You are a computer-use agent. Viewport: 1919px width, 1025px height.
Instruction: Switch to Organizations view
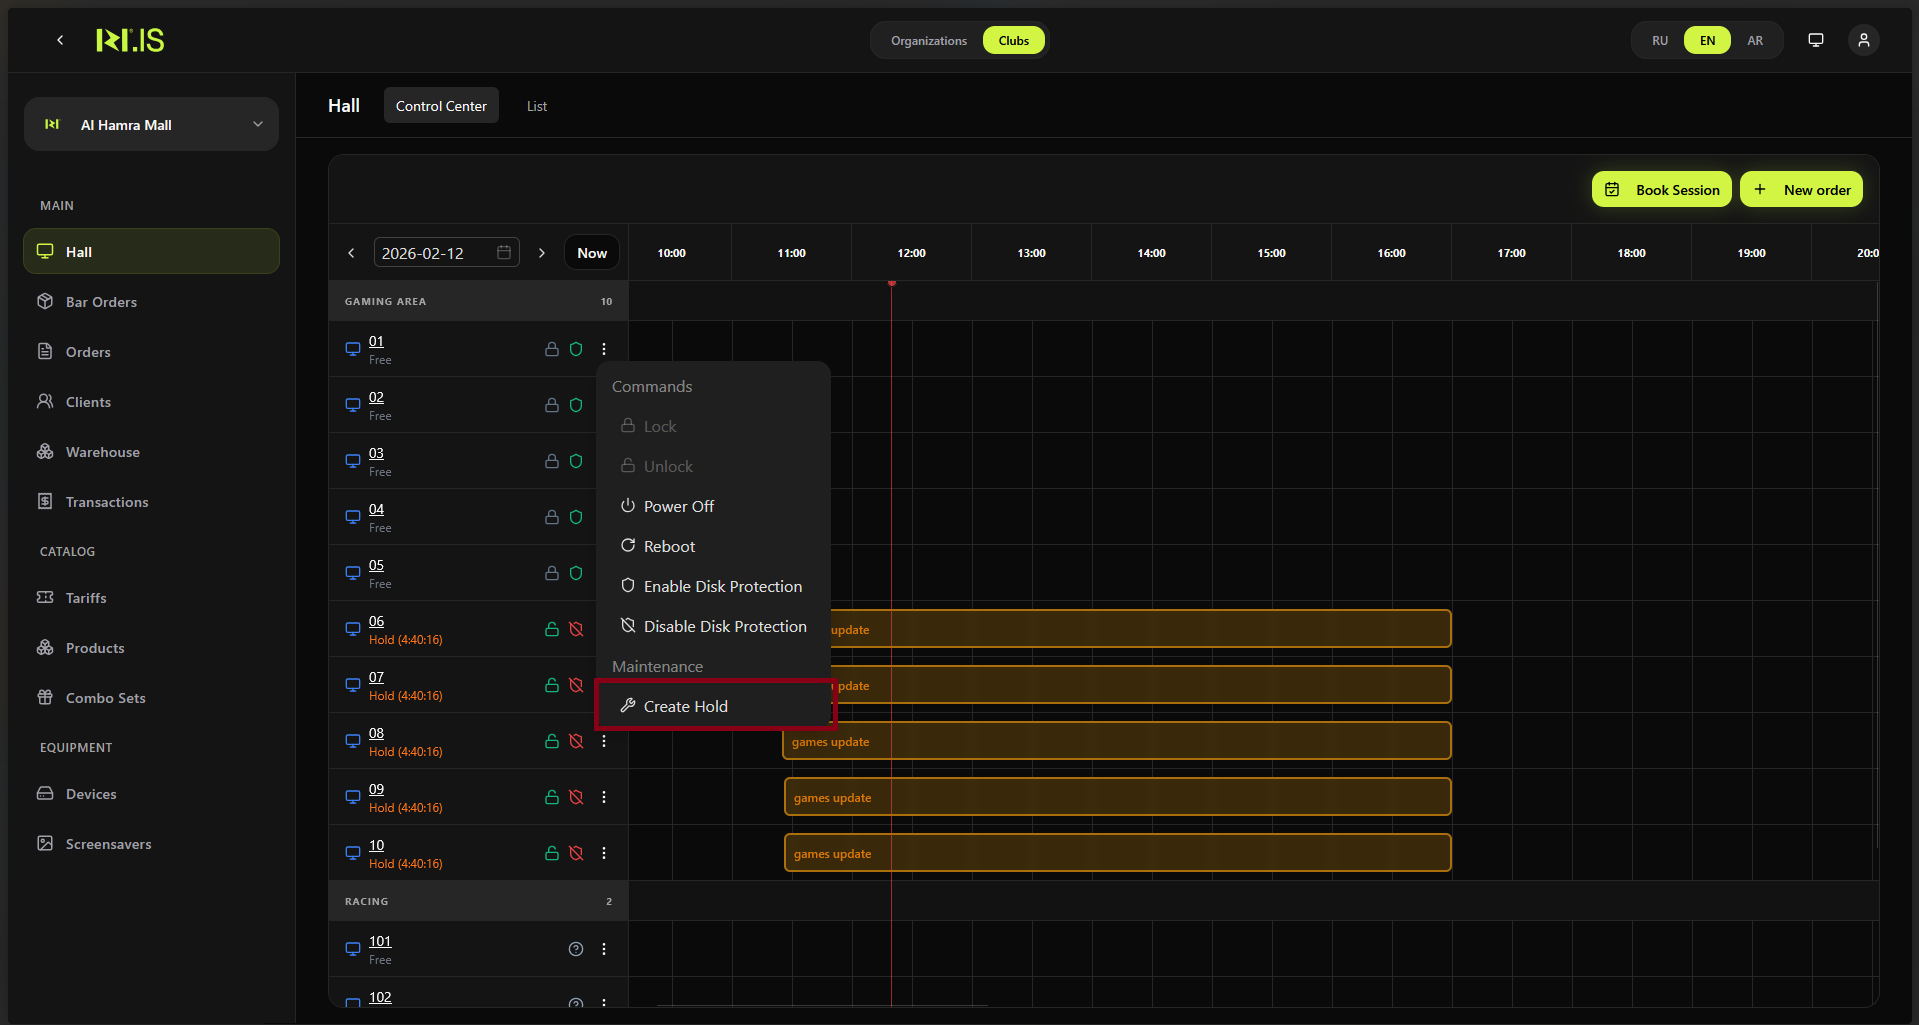pyautogui.click(x=928, y=41)
